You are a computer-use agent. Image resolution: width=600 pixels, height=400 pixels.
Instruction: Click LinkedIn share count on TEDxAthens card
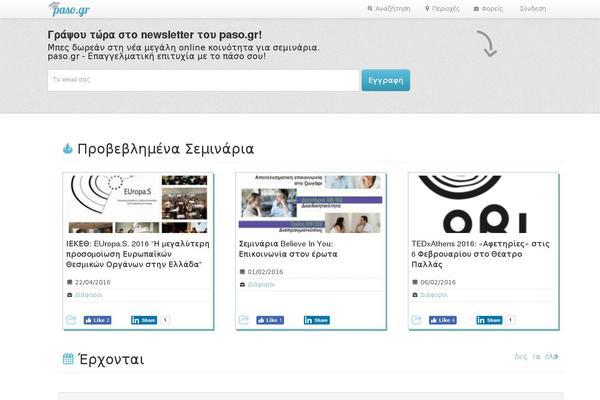(x=510, y=320)
